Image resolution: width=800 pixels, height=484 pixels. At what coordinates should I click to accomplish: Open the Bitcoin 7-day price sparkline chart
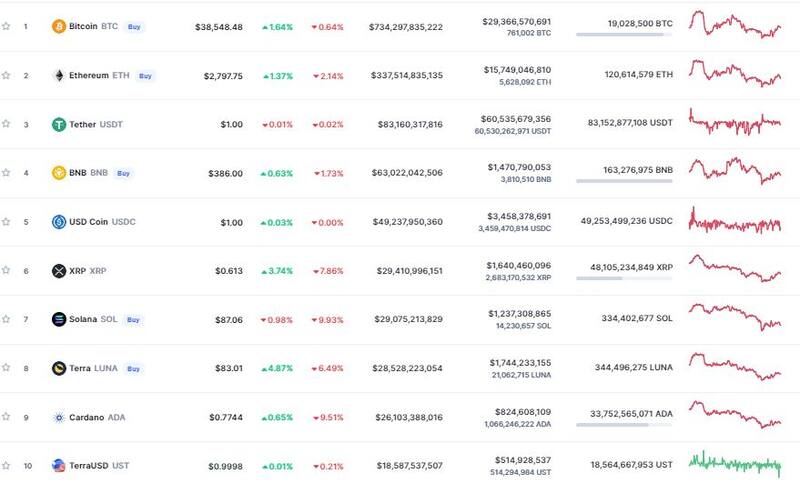click(735, 25)
